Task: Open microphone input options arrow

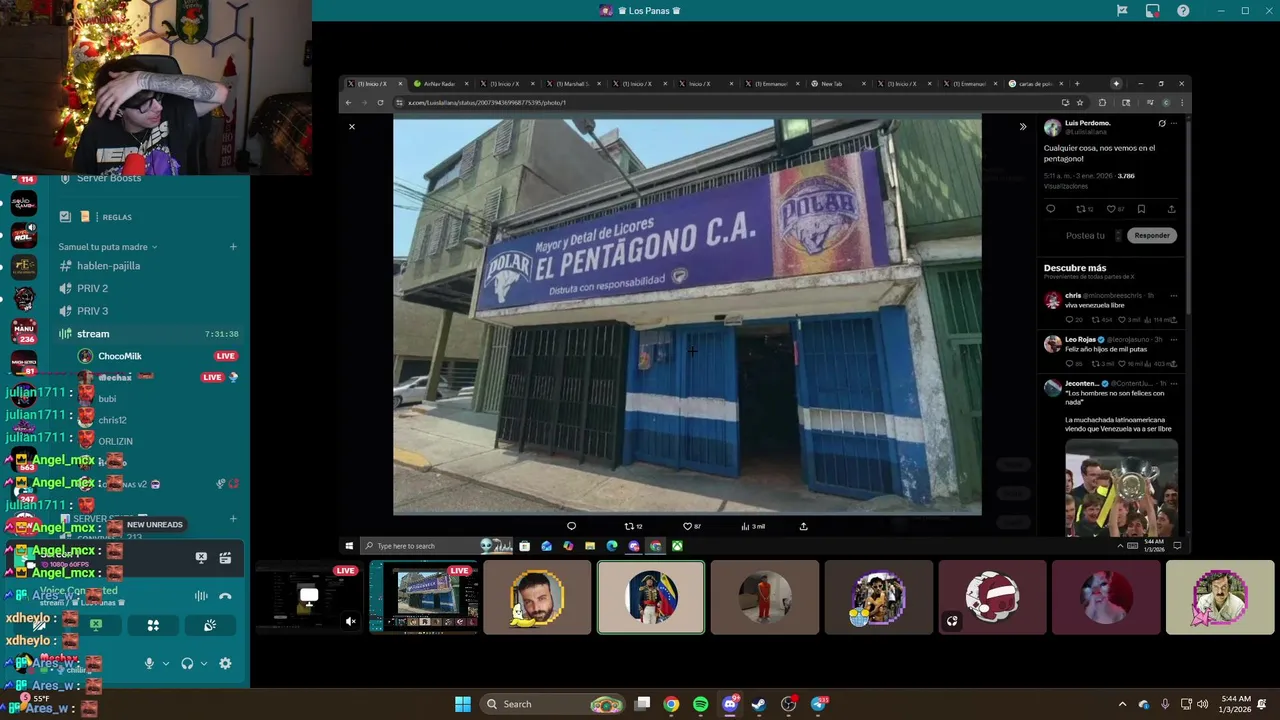Action: [166, 663]
